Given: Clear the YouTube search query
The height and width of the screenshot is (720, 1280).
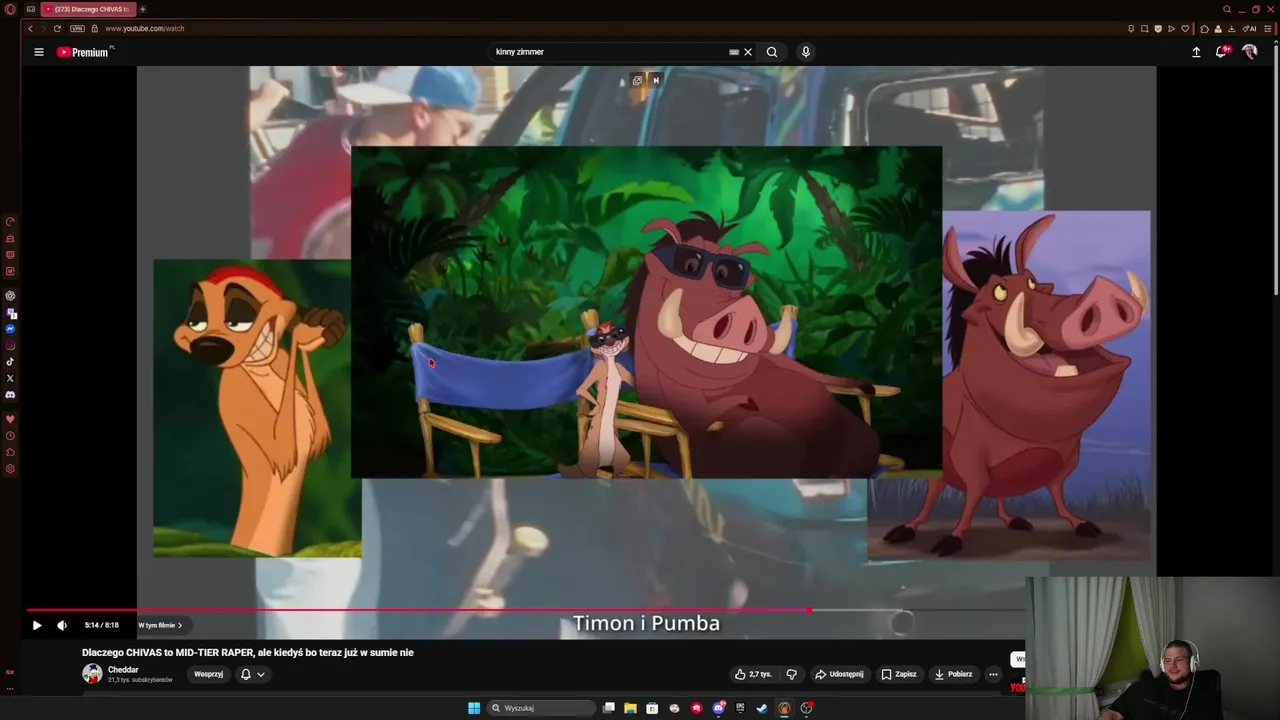Looking at the screenshot, I should [748, 52].
